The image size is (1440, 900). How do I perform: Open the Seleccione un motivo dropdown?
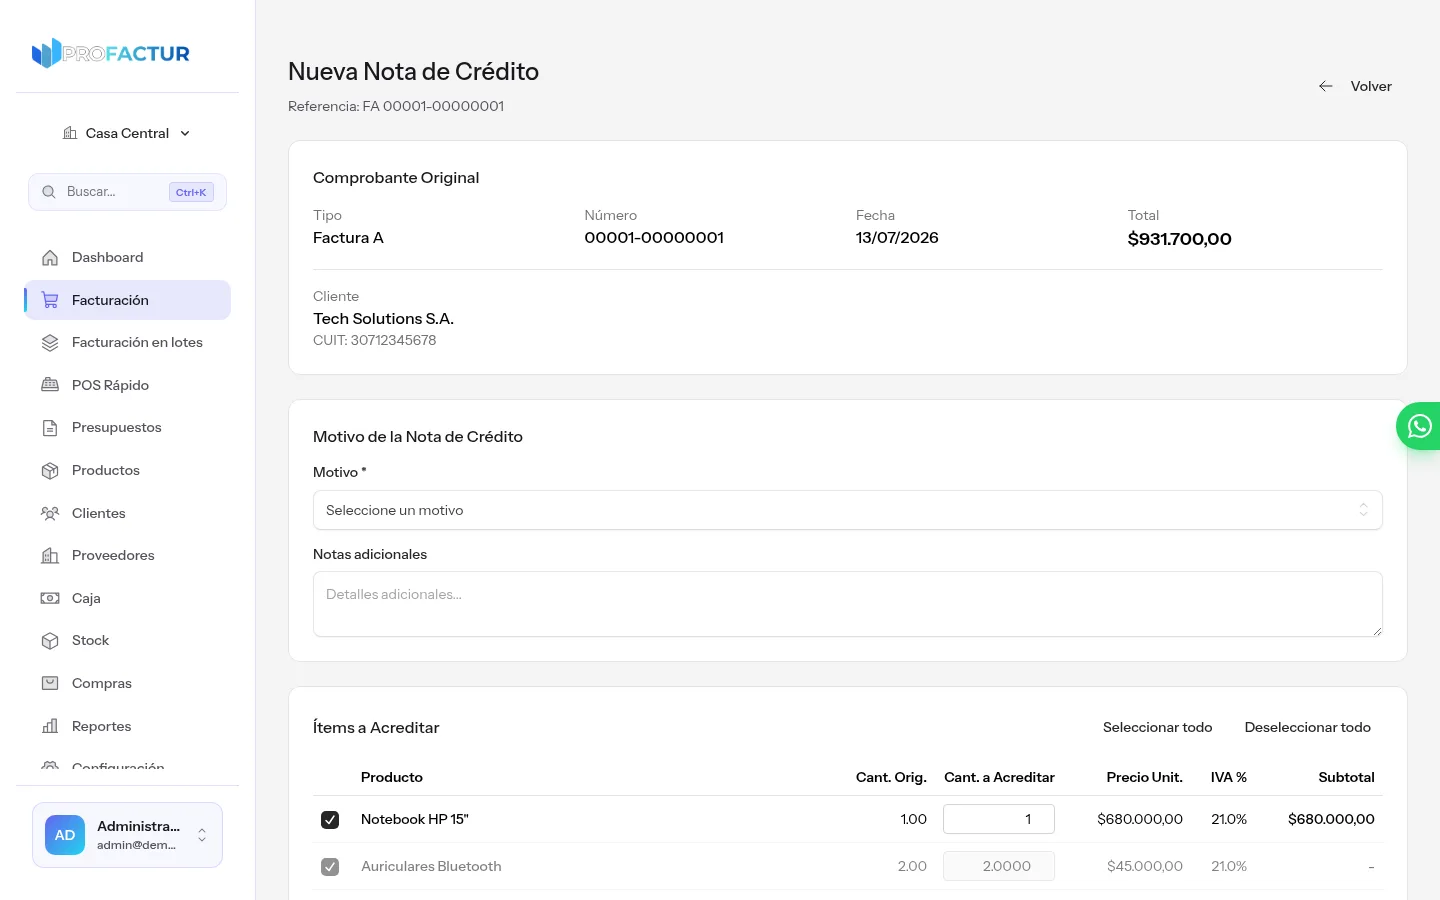click(848, 510)
